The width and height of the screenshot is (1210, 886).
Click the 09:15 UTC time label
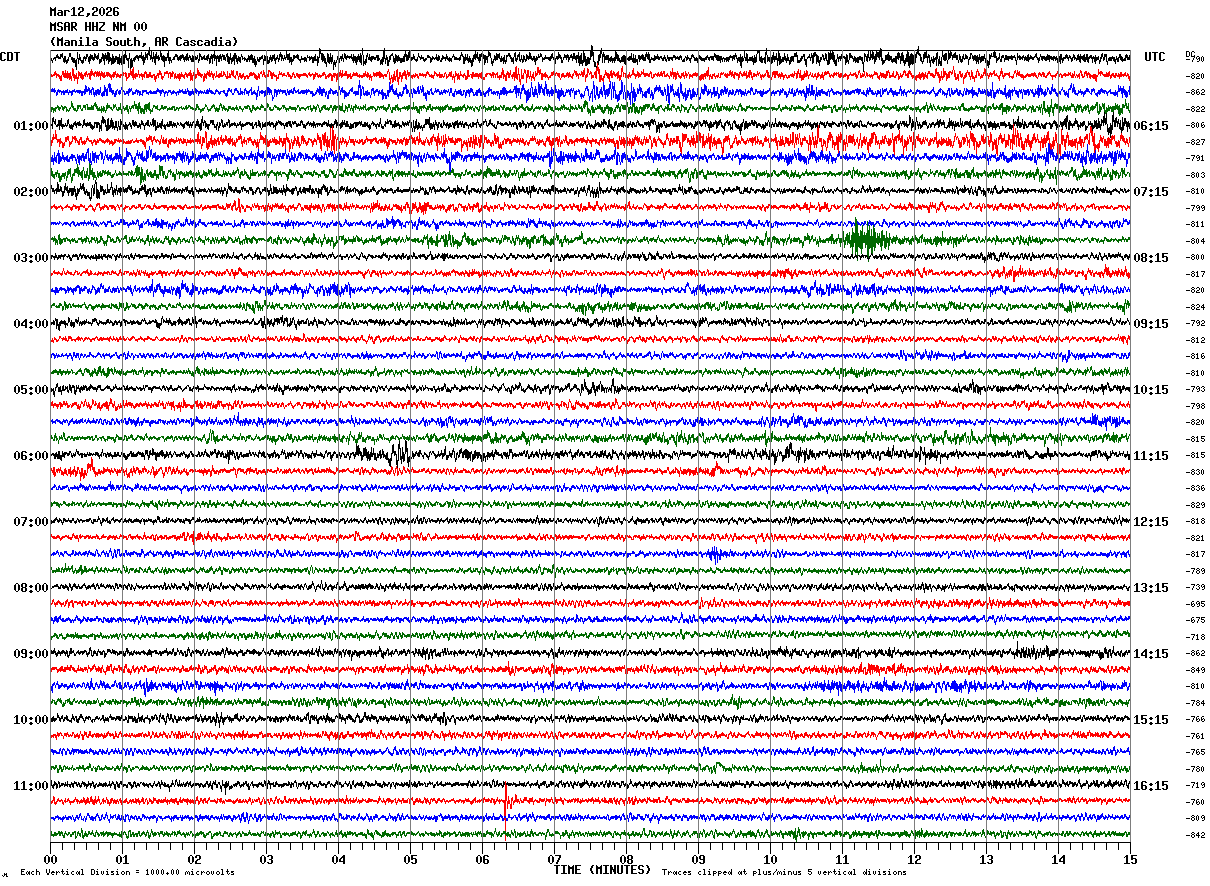click(x=1151, y=324)
